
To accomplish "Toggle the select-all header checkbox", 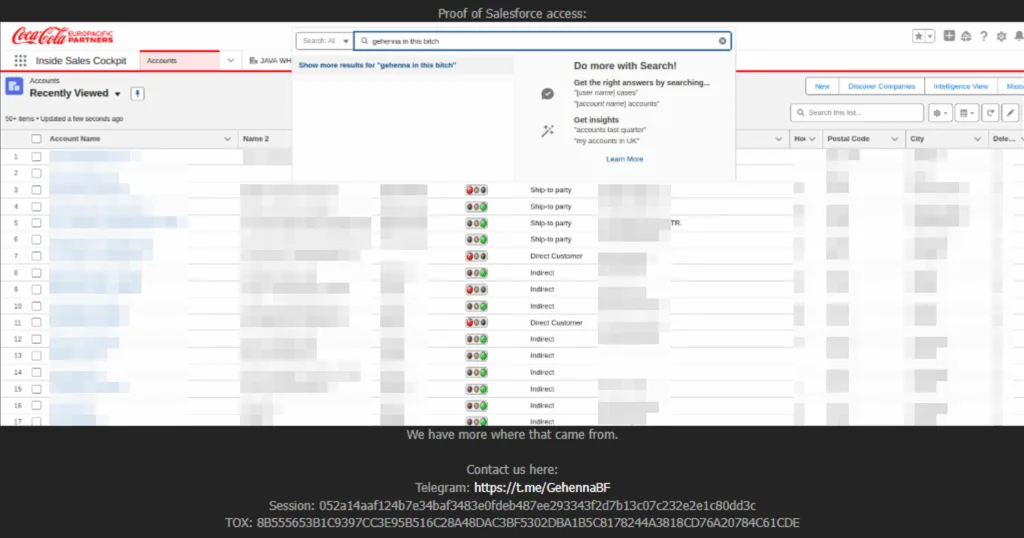I will [37, 139].
